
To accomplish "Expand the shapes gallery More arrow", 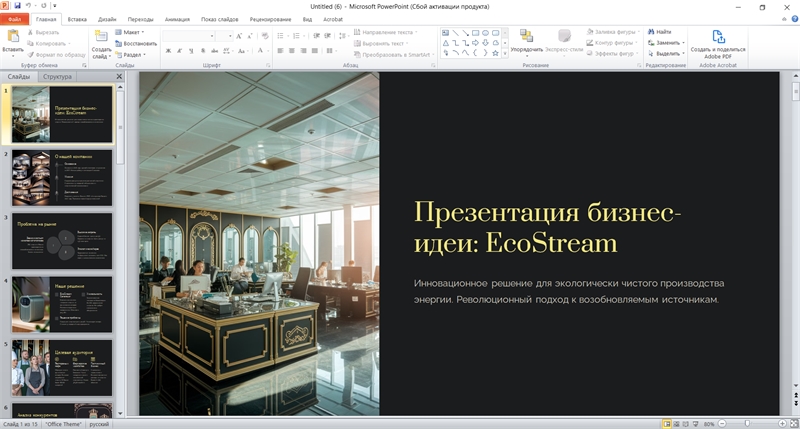I will coord(505,53).
